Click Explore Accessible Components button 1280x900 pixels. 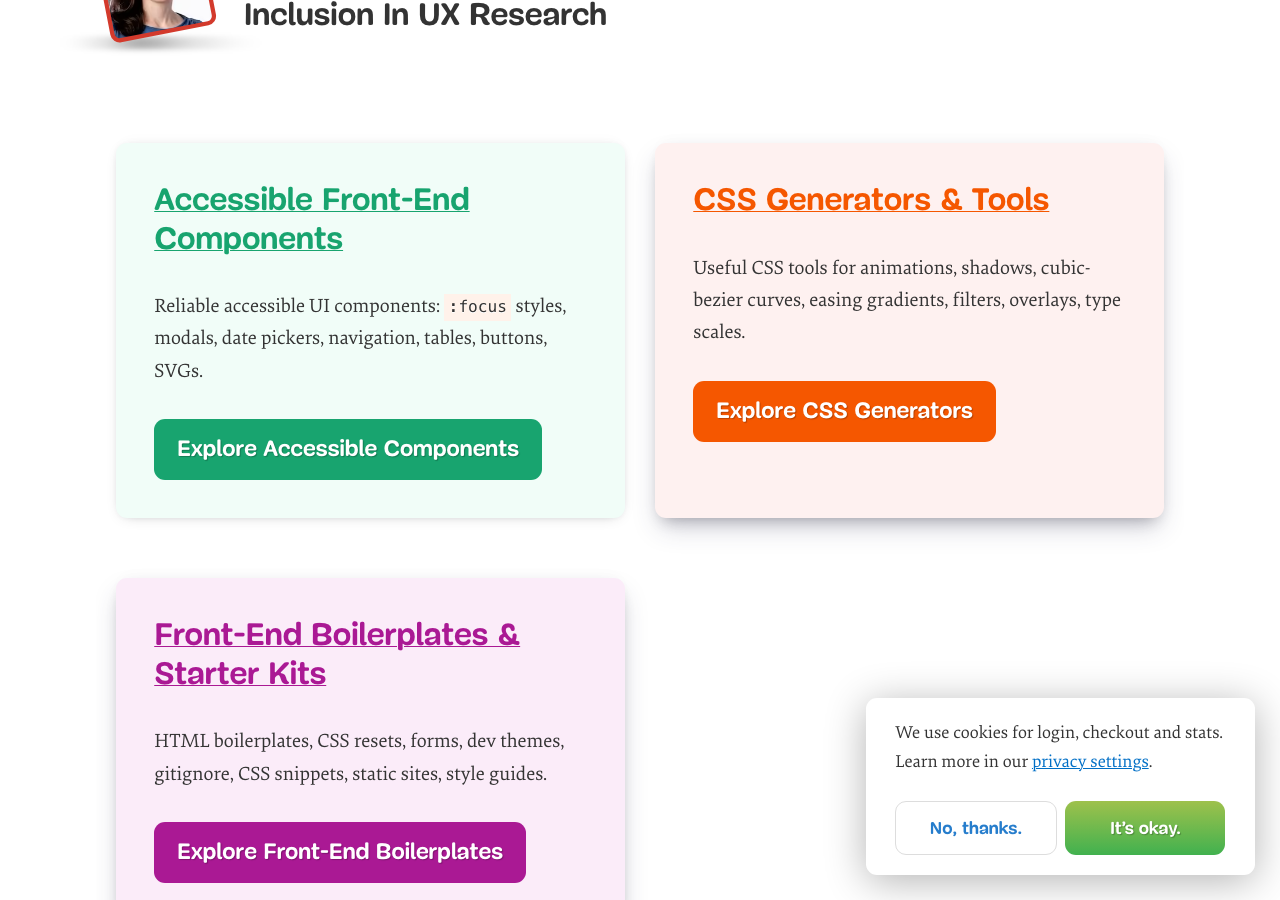348,449
